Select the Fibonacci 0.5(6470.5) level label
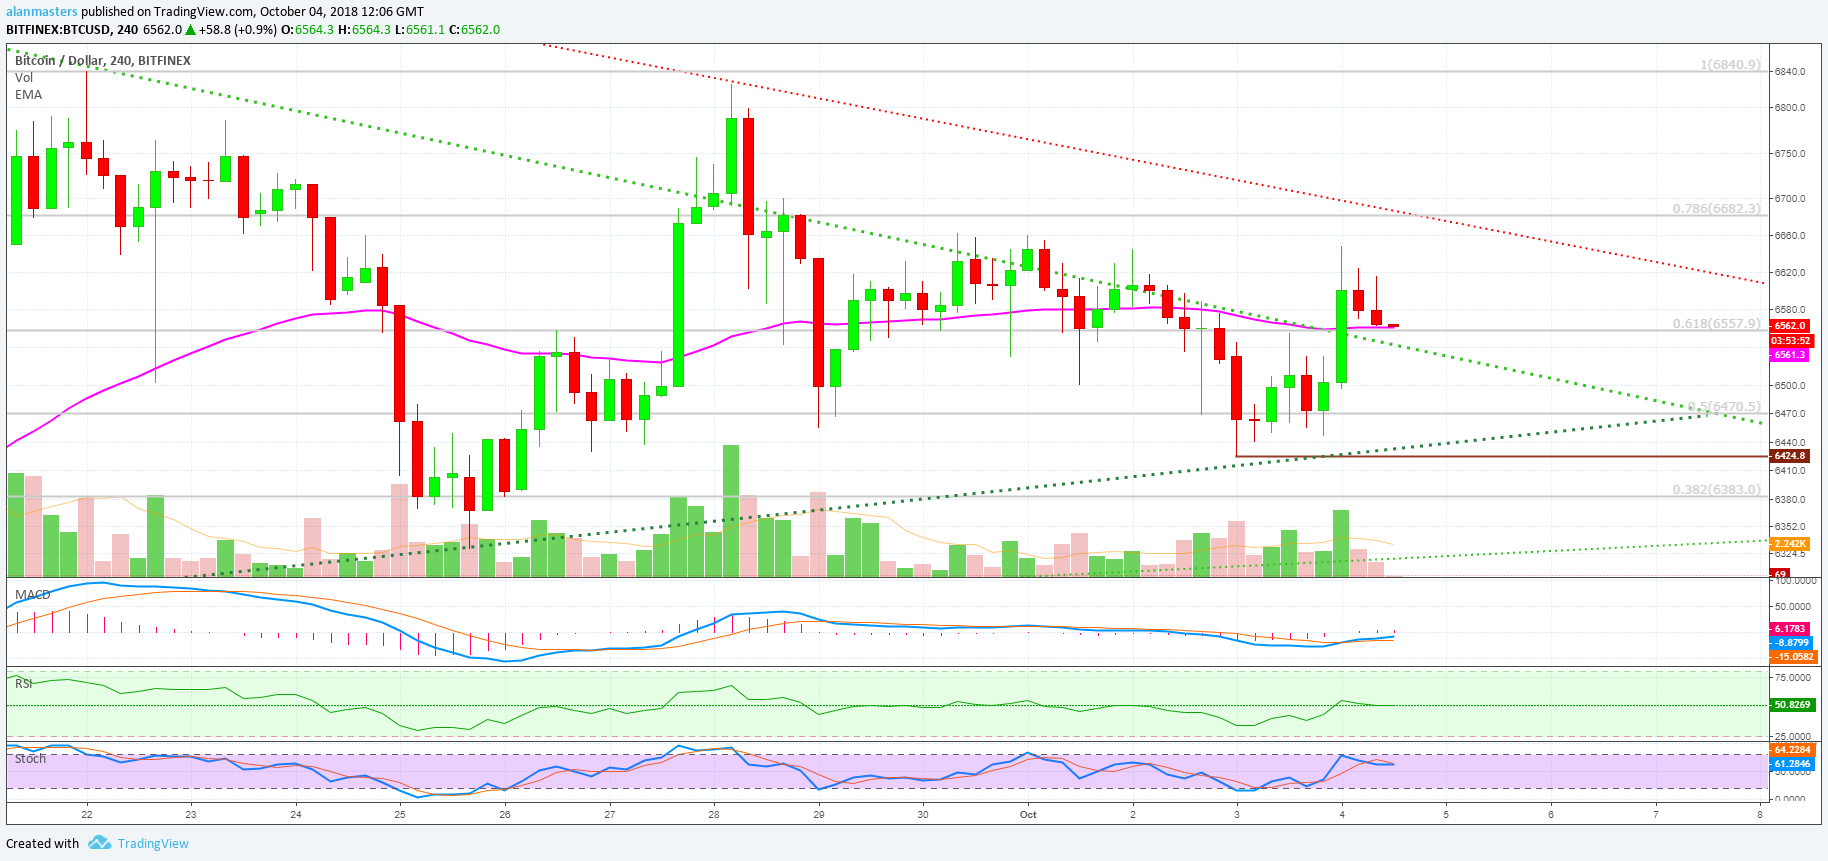 [x=1724, y=406]
